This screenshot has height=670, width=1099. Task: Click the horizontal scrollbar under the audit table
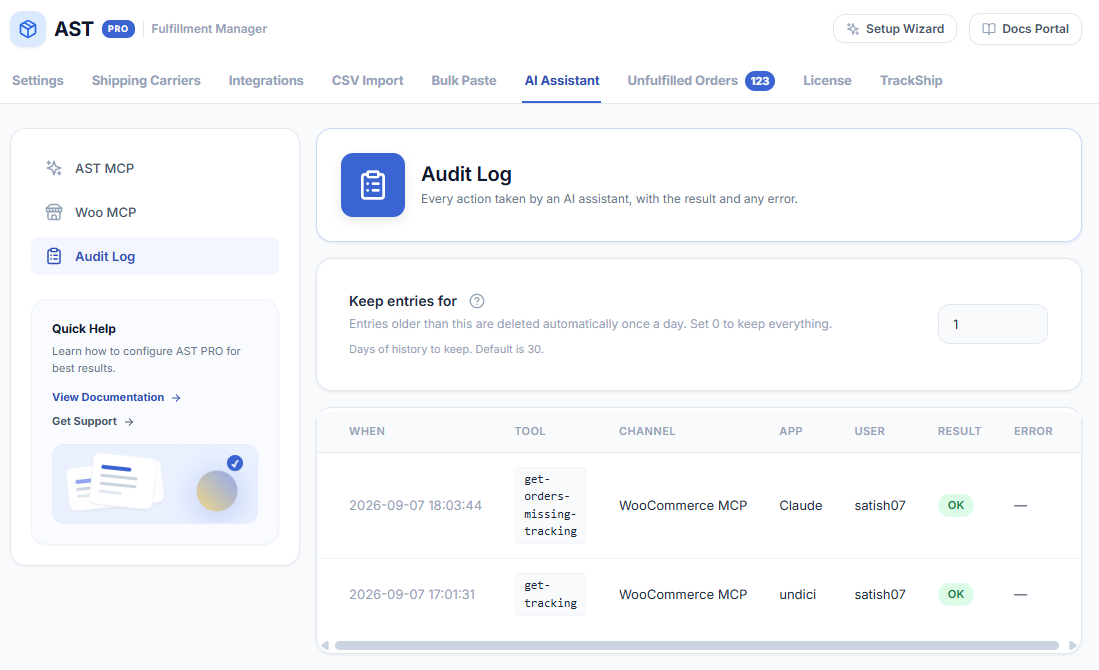tap(697, 645)
